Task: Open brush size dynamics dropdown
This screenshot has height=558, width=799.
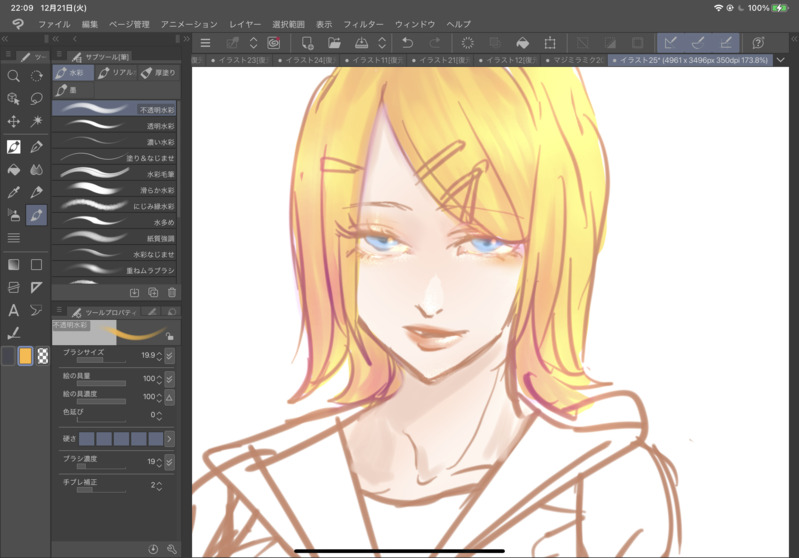Action: pos(170,355)
